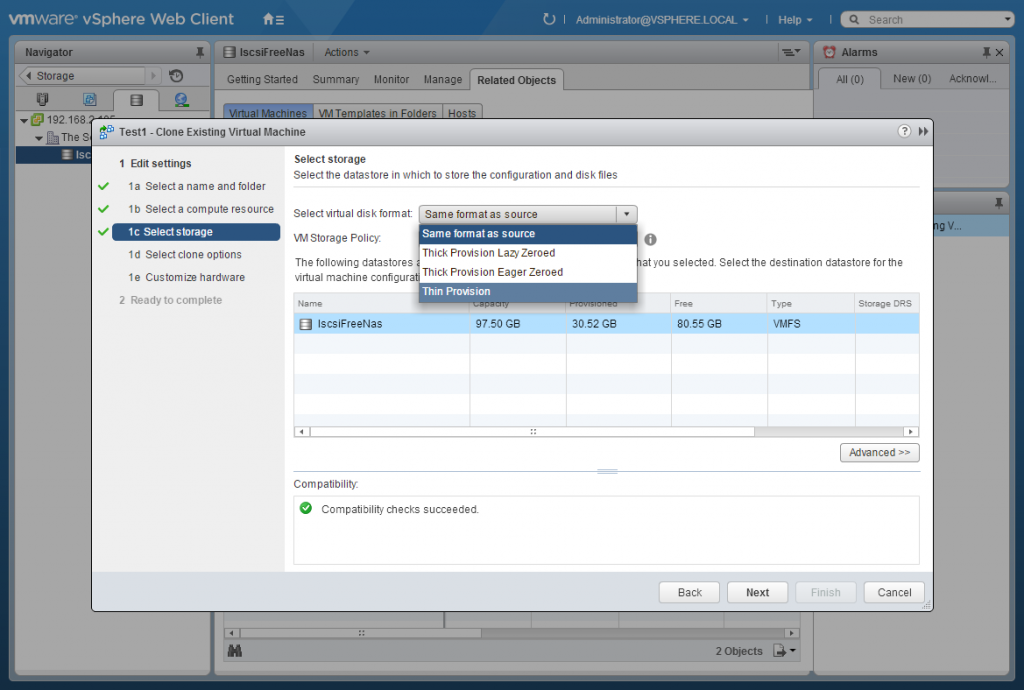Select the Storage view icon in Navigator

click(x=136, y=100)
